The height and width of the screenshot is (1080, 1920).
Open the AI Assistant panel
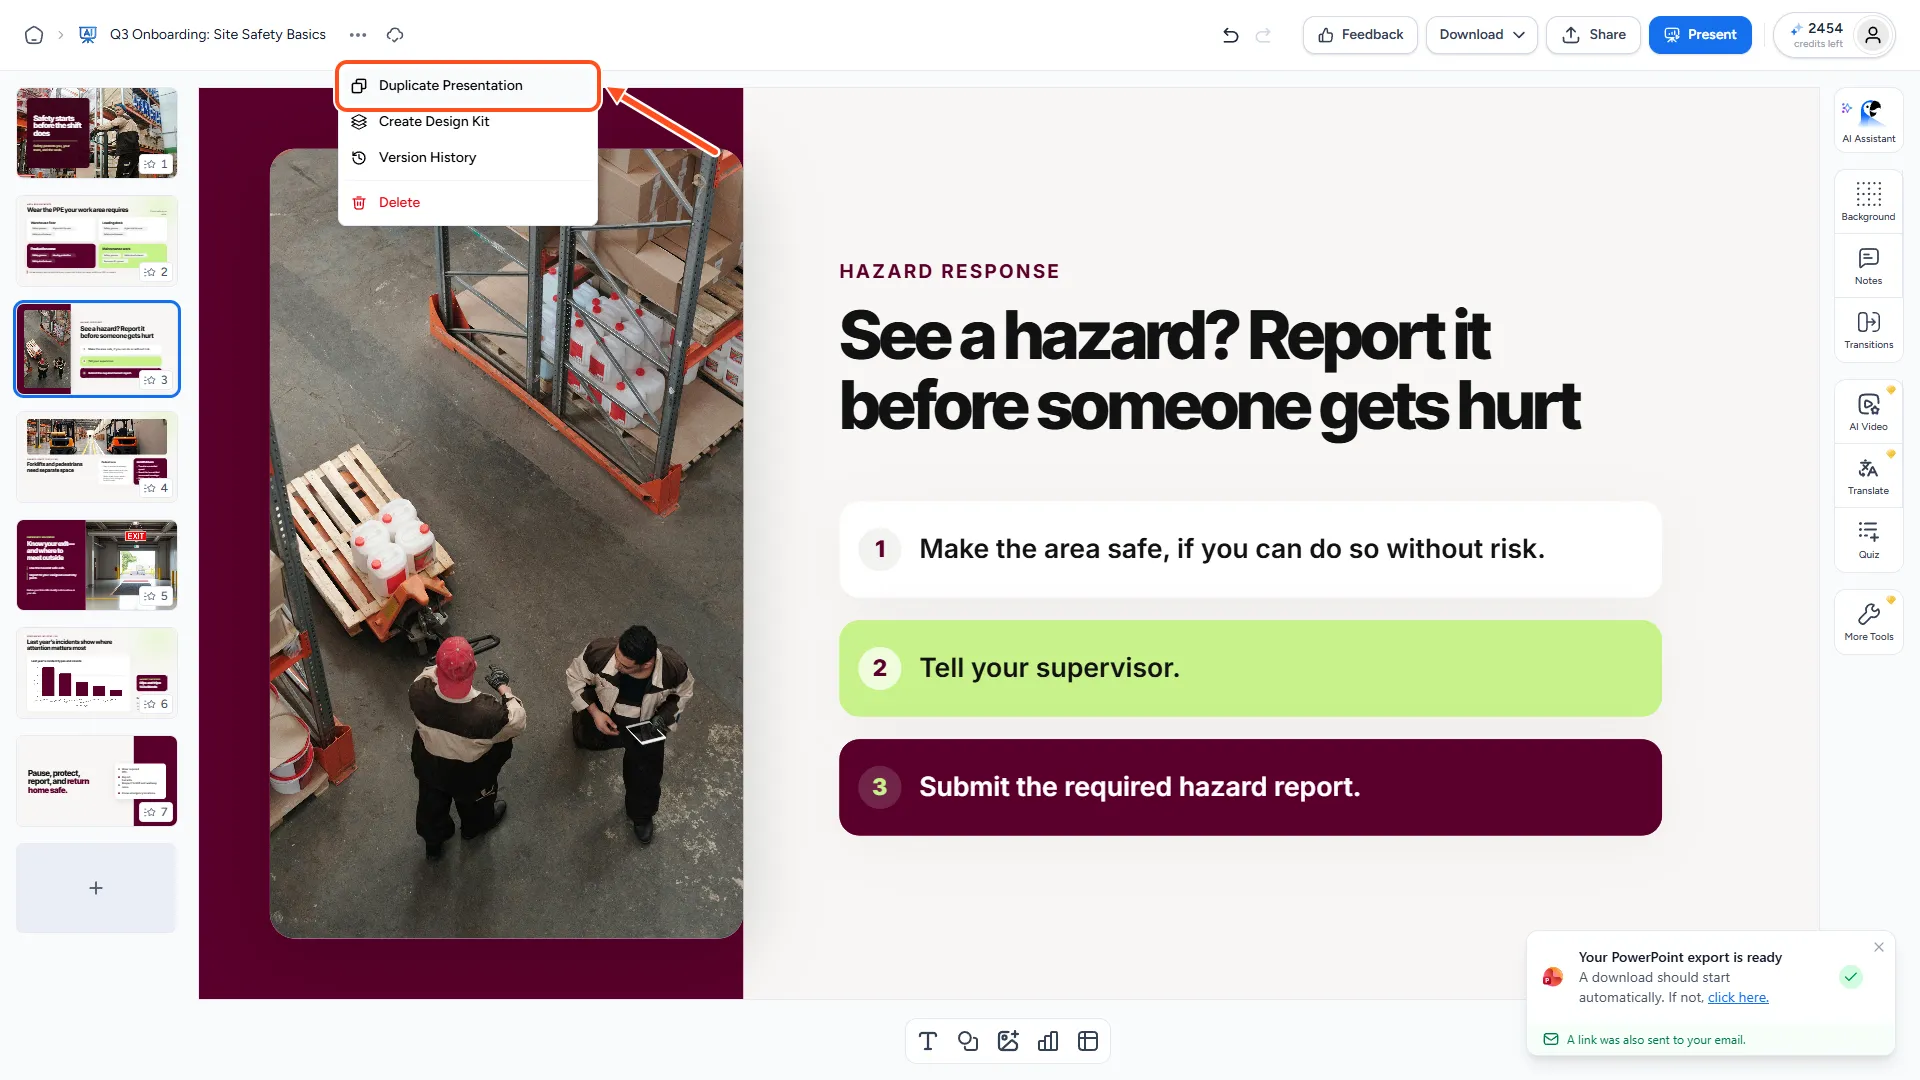[x=1868, y=120]
